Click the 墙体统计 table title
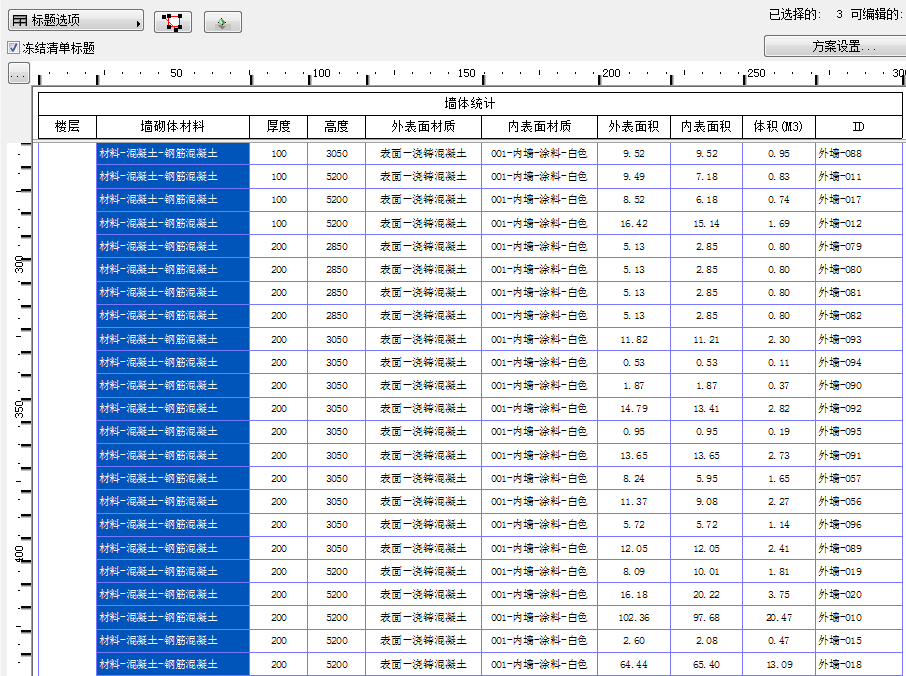 click(470, 105)
